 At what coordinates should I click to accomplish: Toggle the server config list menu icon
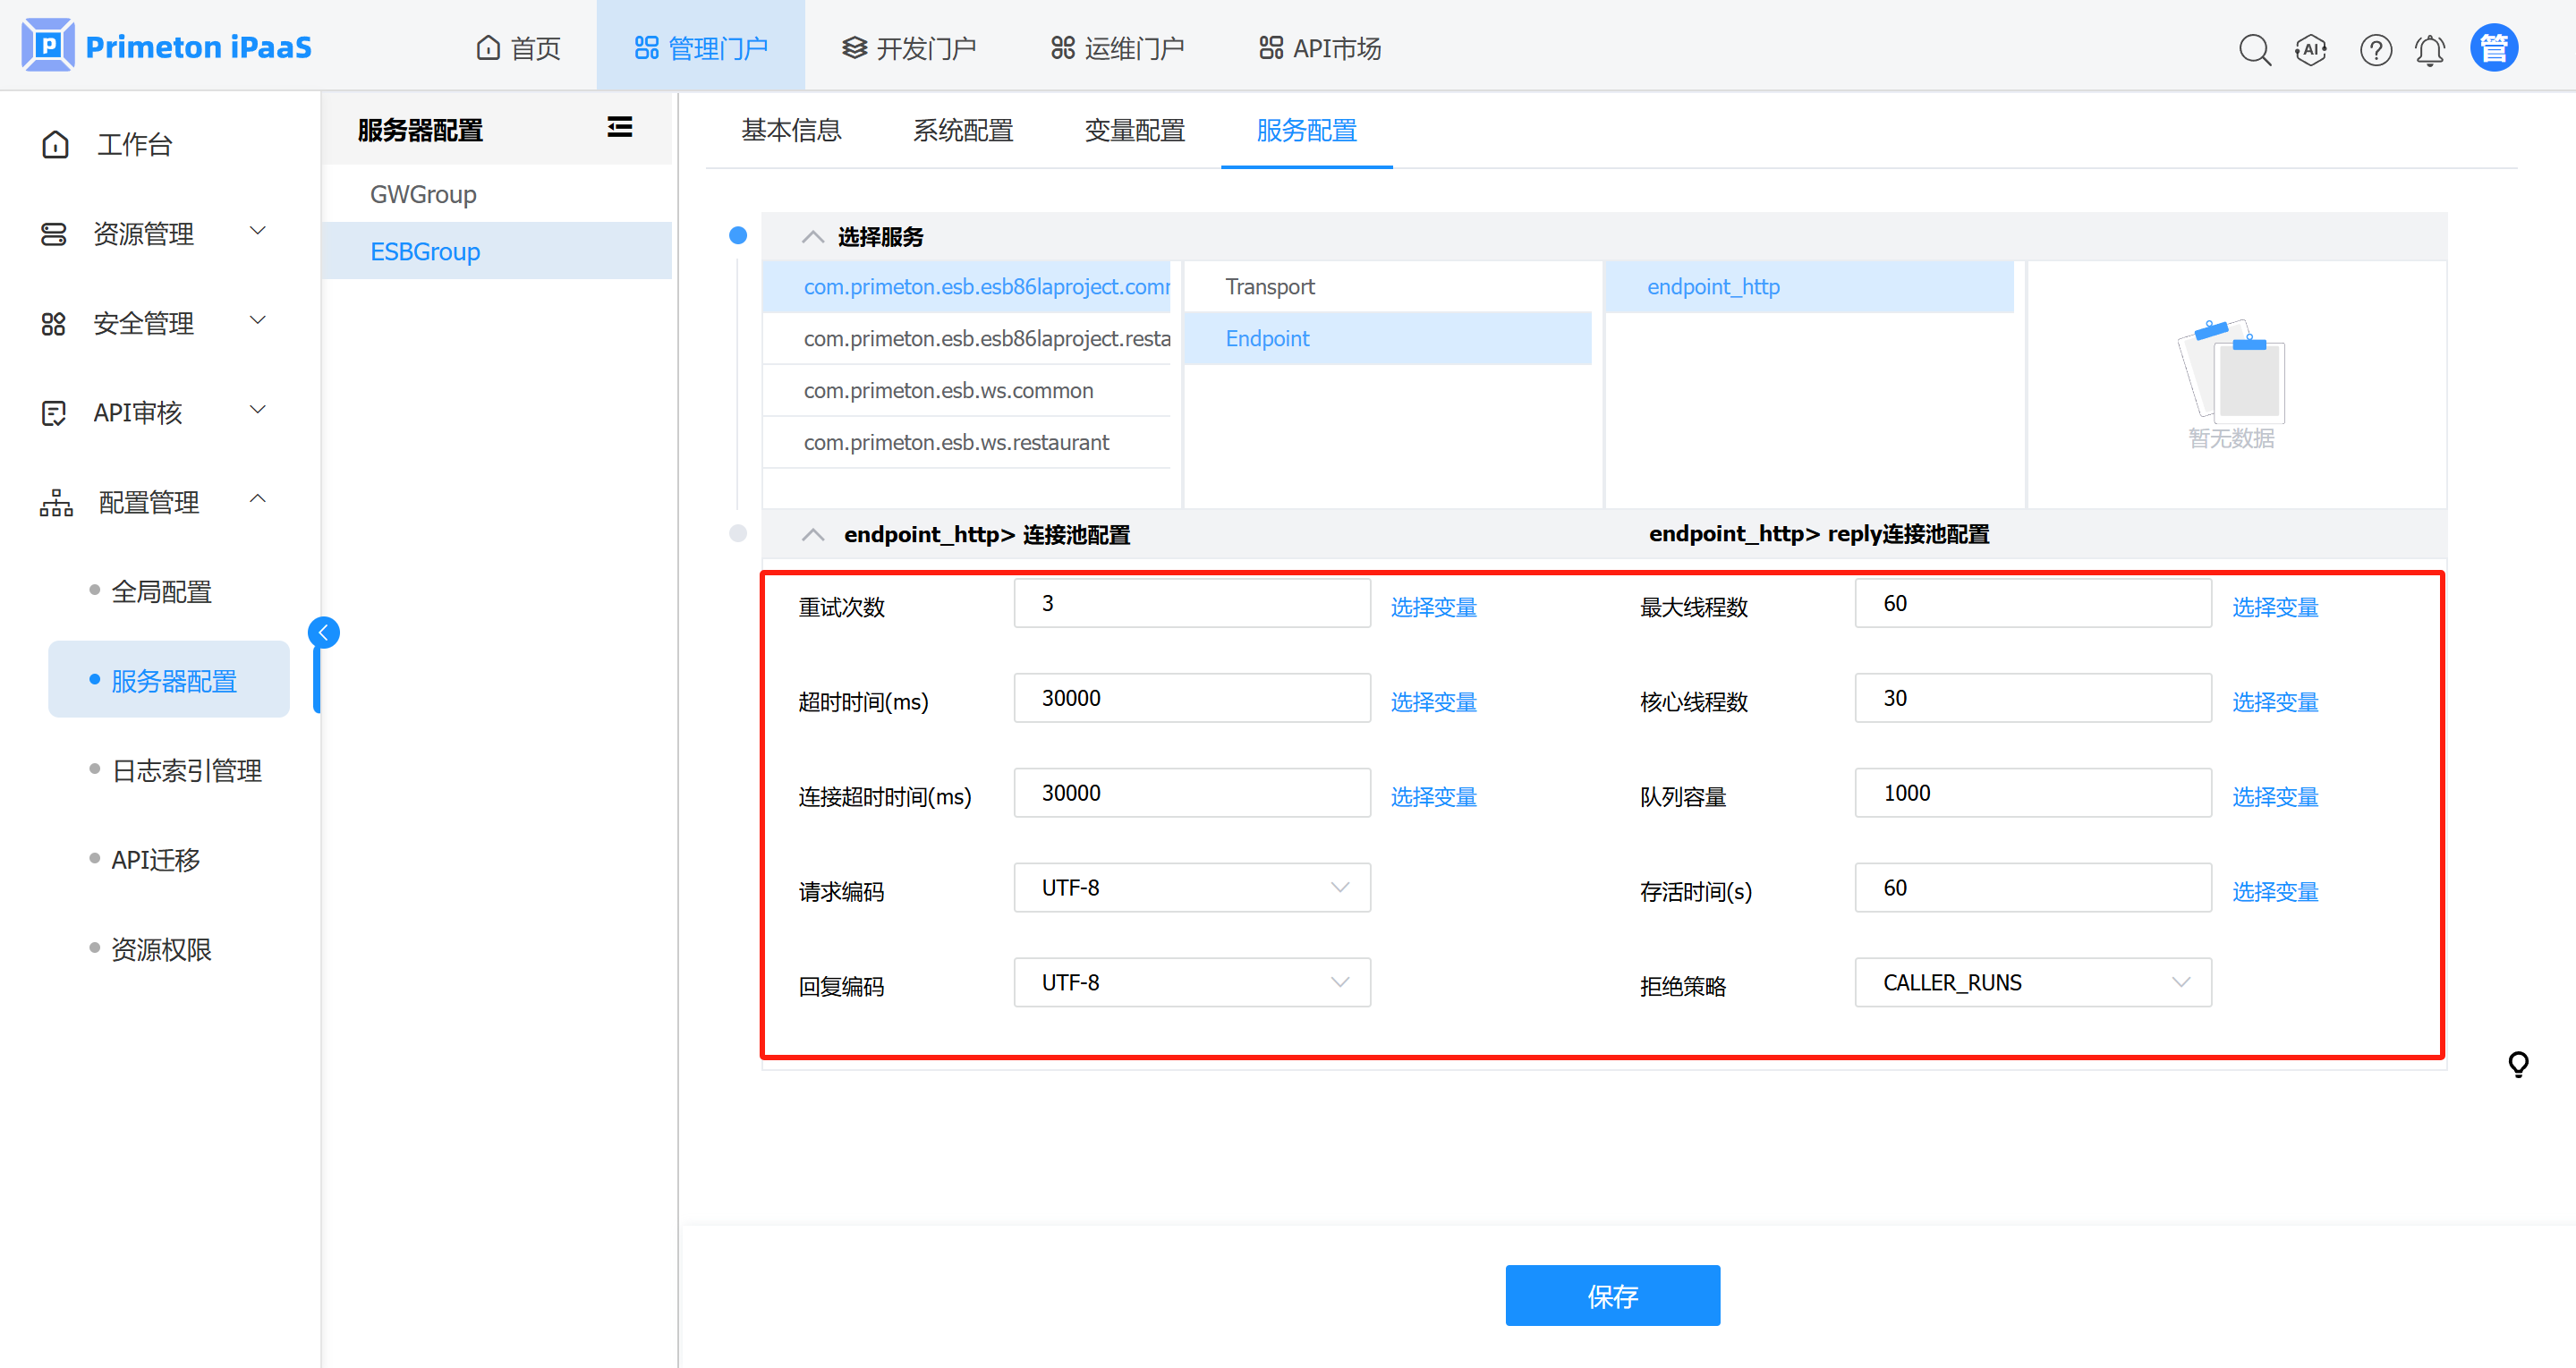click(x=619, y=127)
